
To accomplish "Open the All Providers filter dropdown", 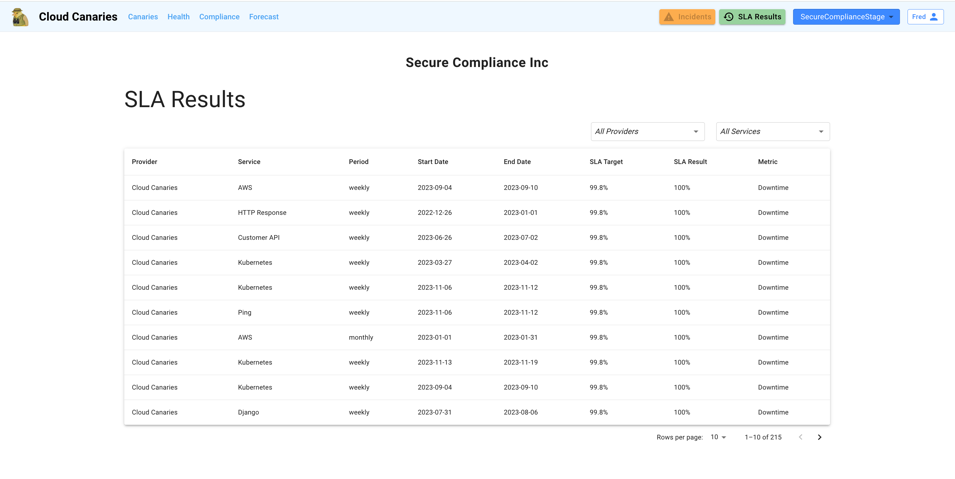I will coord(647,132).
